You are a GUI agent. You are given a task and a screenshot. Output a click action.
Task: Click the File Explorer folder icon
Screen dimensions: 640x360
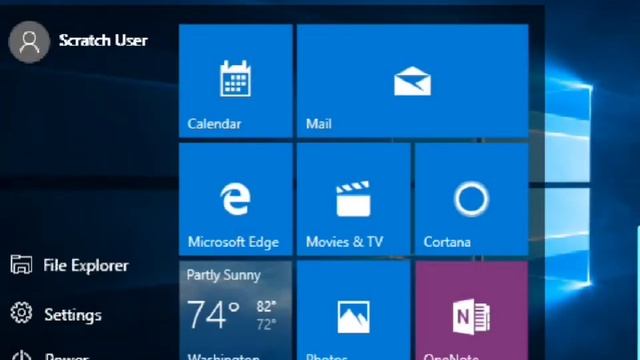pos(21,264)
